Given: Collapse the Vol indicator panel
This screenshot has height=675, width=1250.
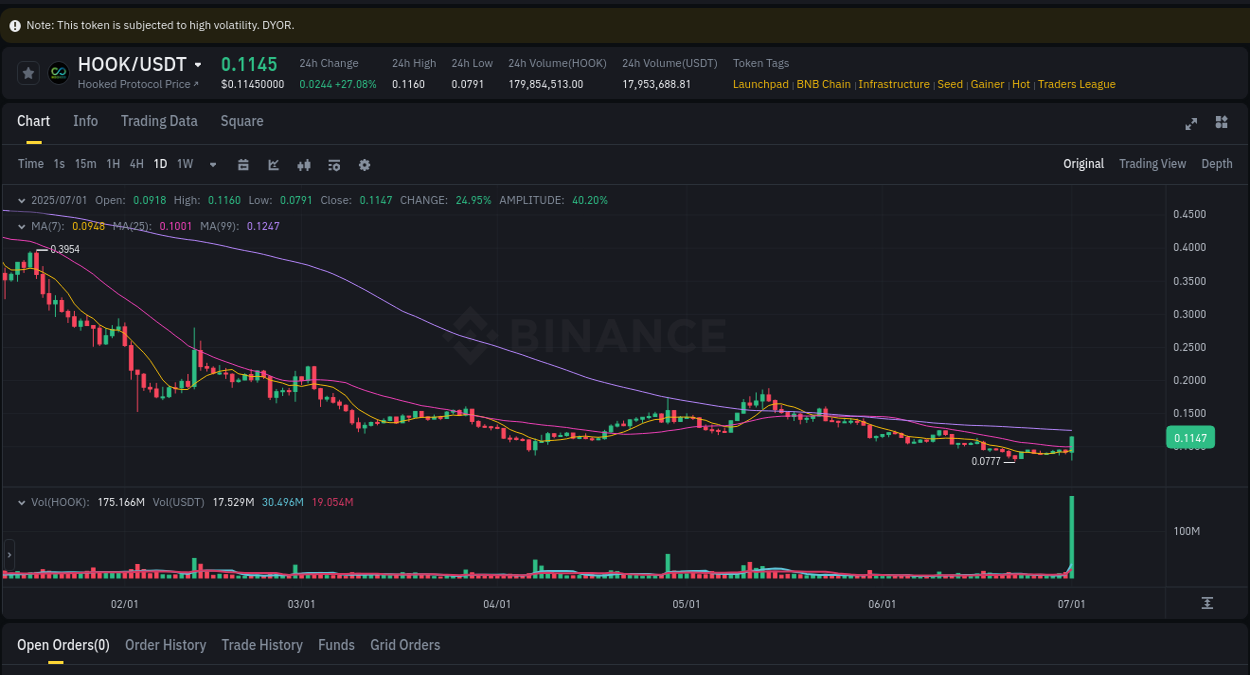Looking at the screenshot, I should click(21, 502).
